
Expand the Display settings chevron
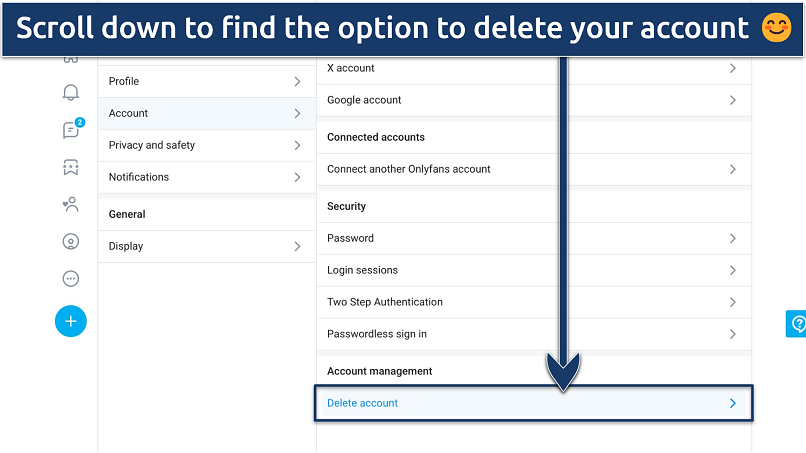(297, 246)
